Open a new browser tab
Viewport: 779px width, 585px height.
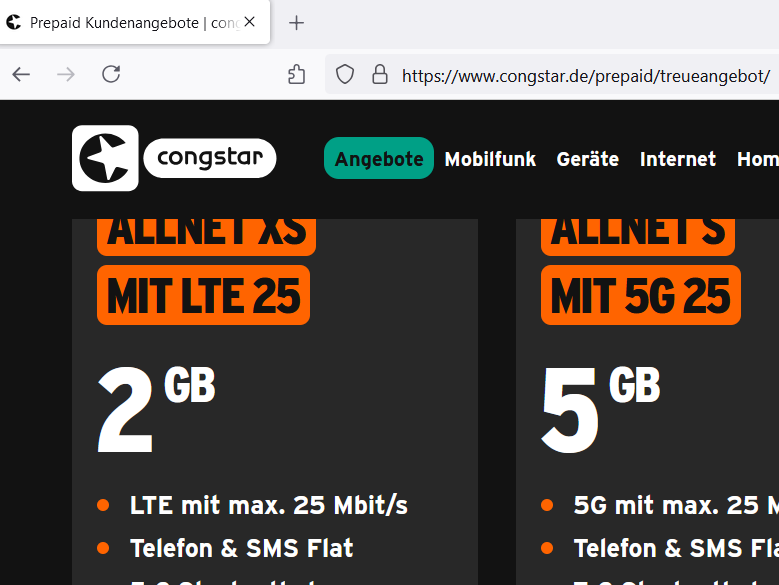click(296, 23)
